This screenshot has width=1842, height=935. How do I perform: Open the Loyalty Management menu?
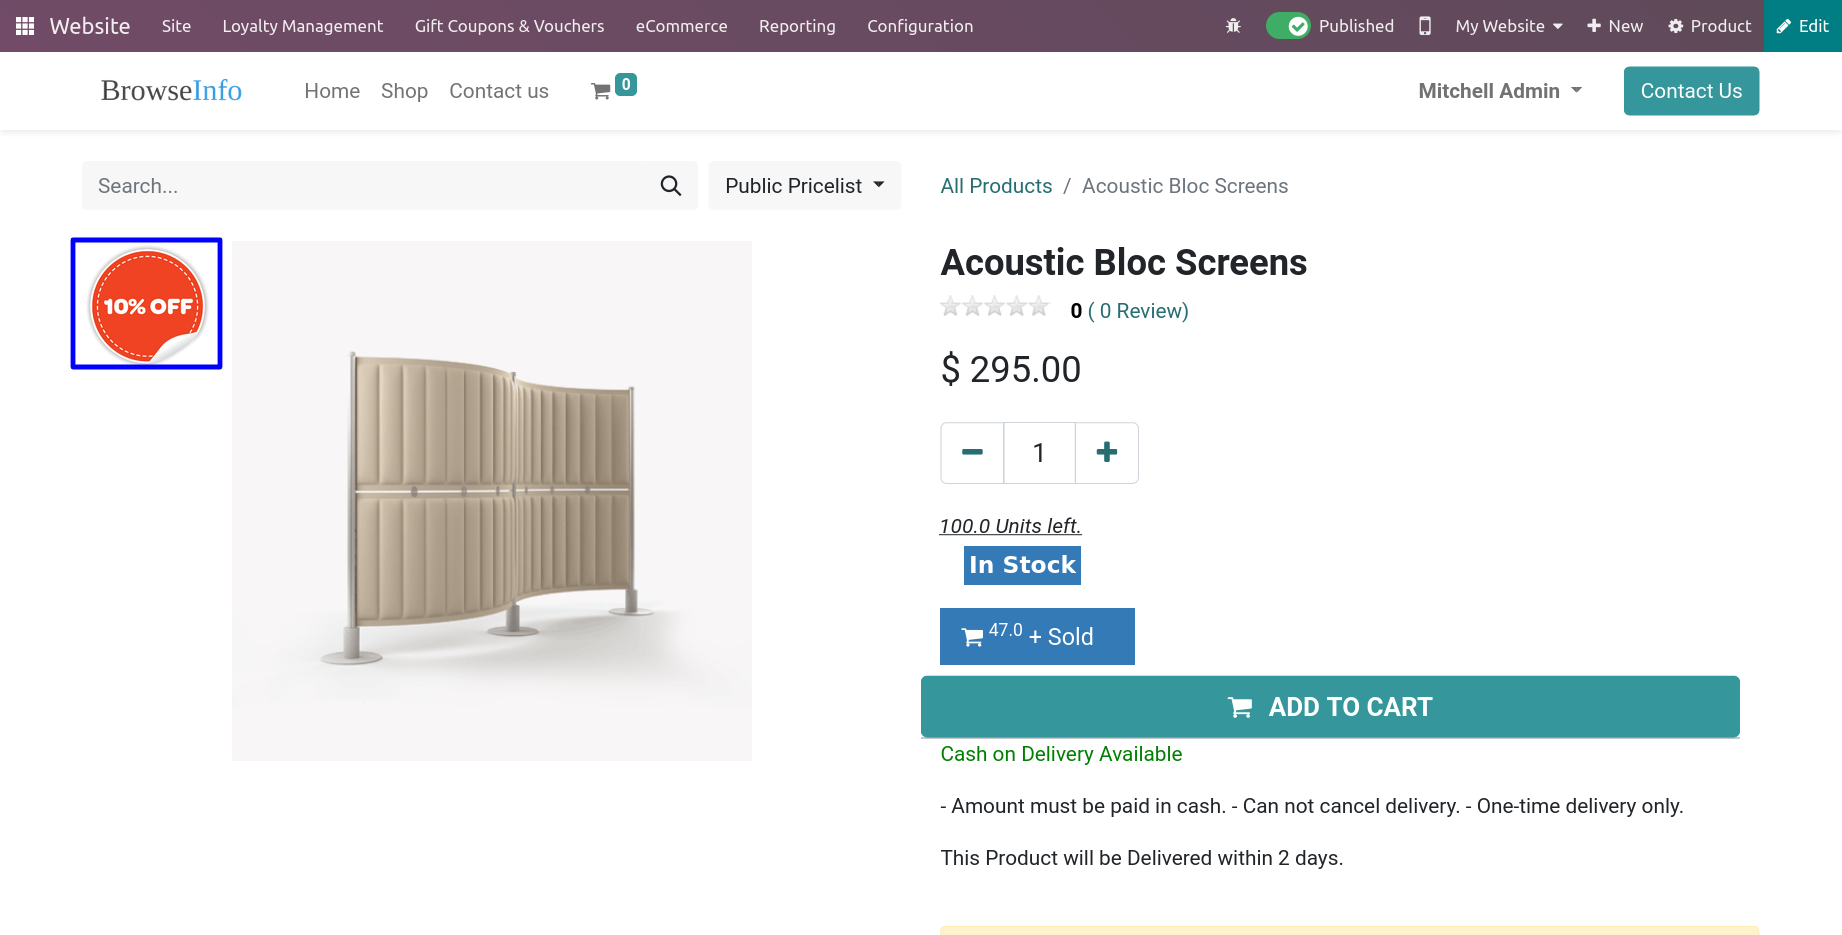coord(302,26)
